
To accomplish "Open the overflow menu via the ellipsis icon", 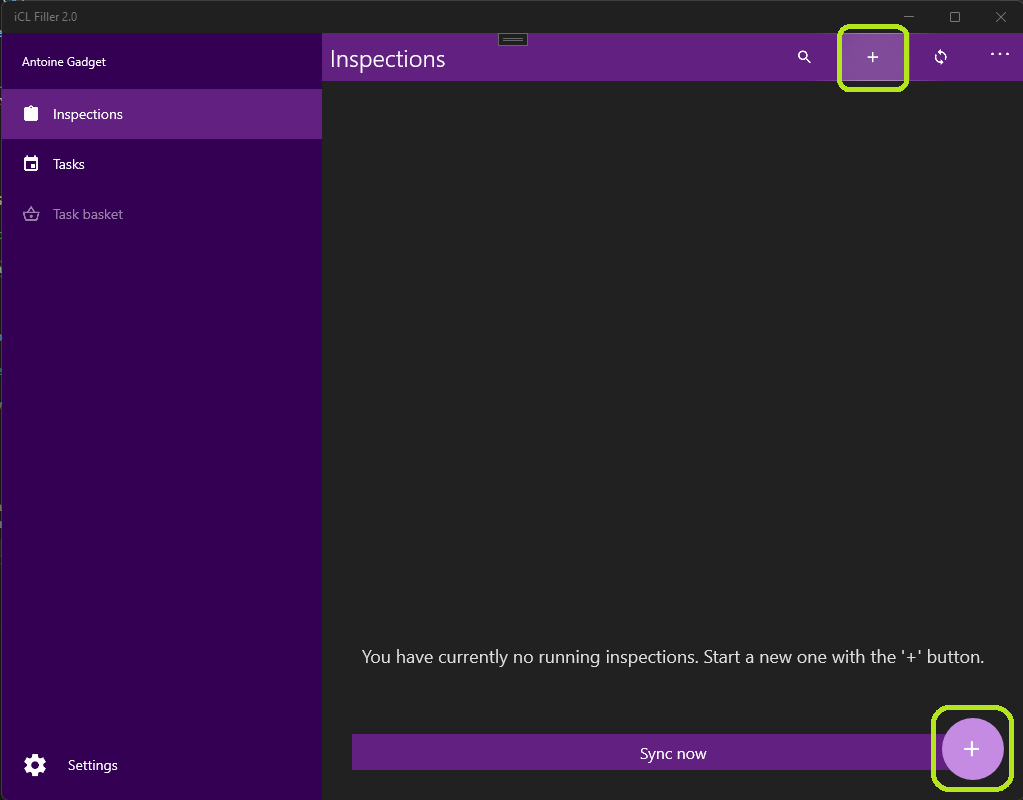I will (x=999, y=57).
